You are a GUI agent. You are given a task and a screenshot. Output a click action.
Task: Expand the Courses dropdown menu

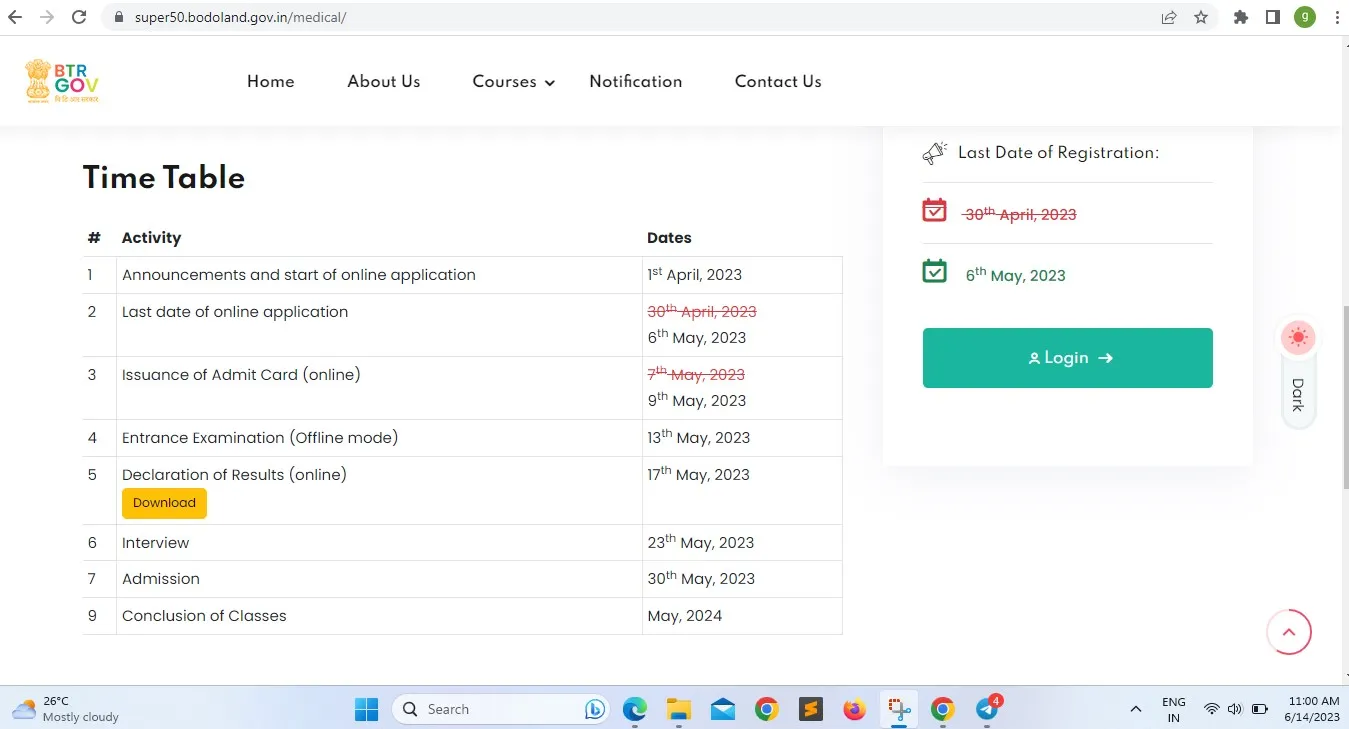tap(513, 82)
